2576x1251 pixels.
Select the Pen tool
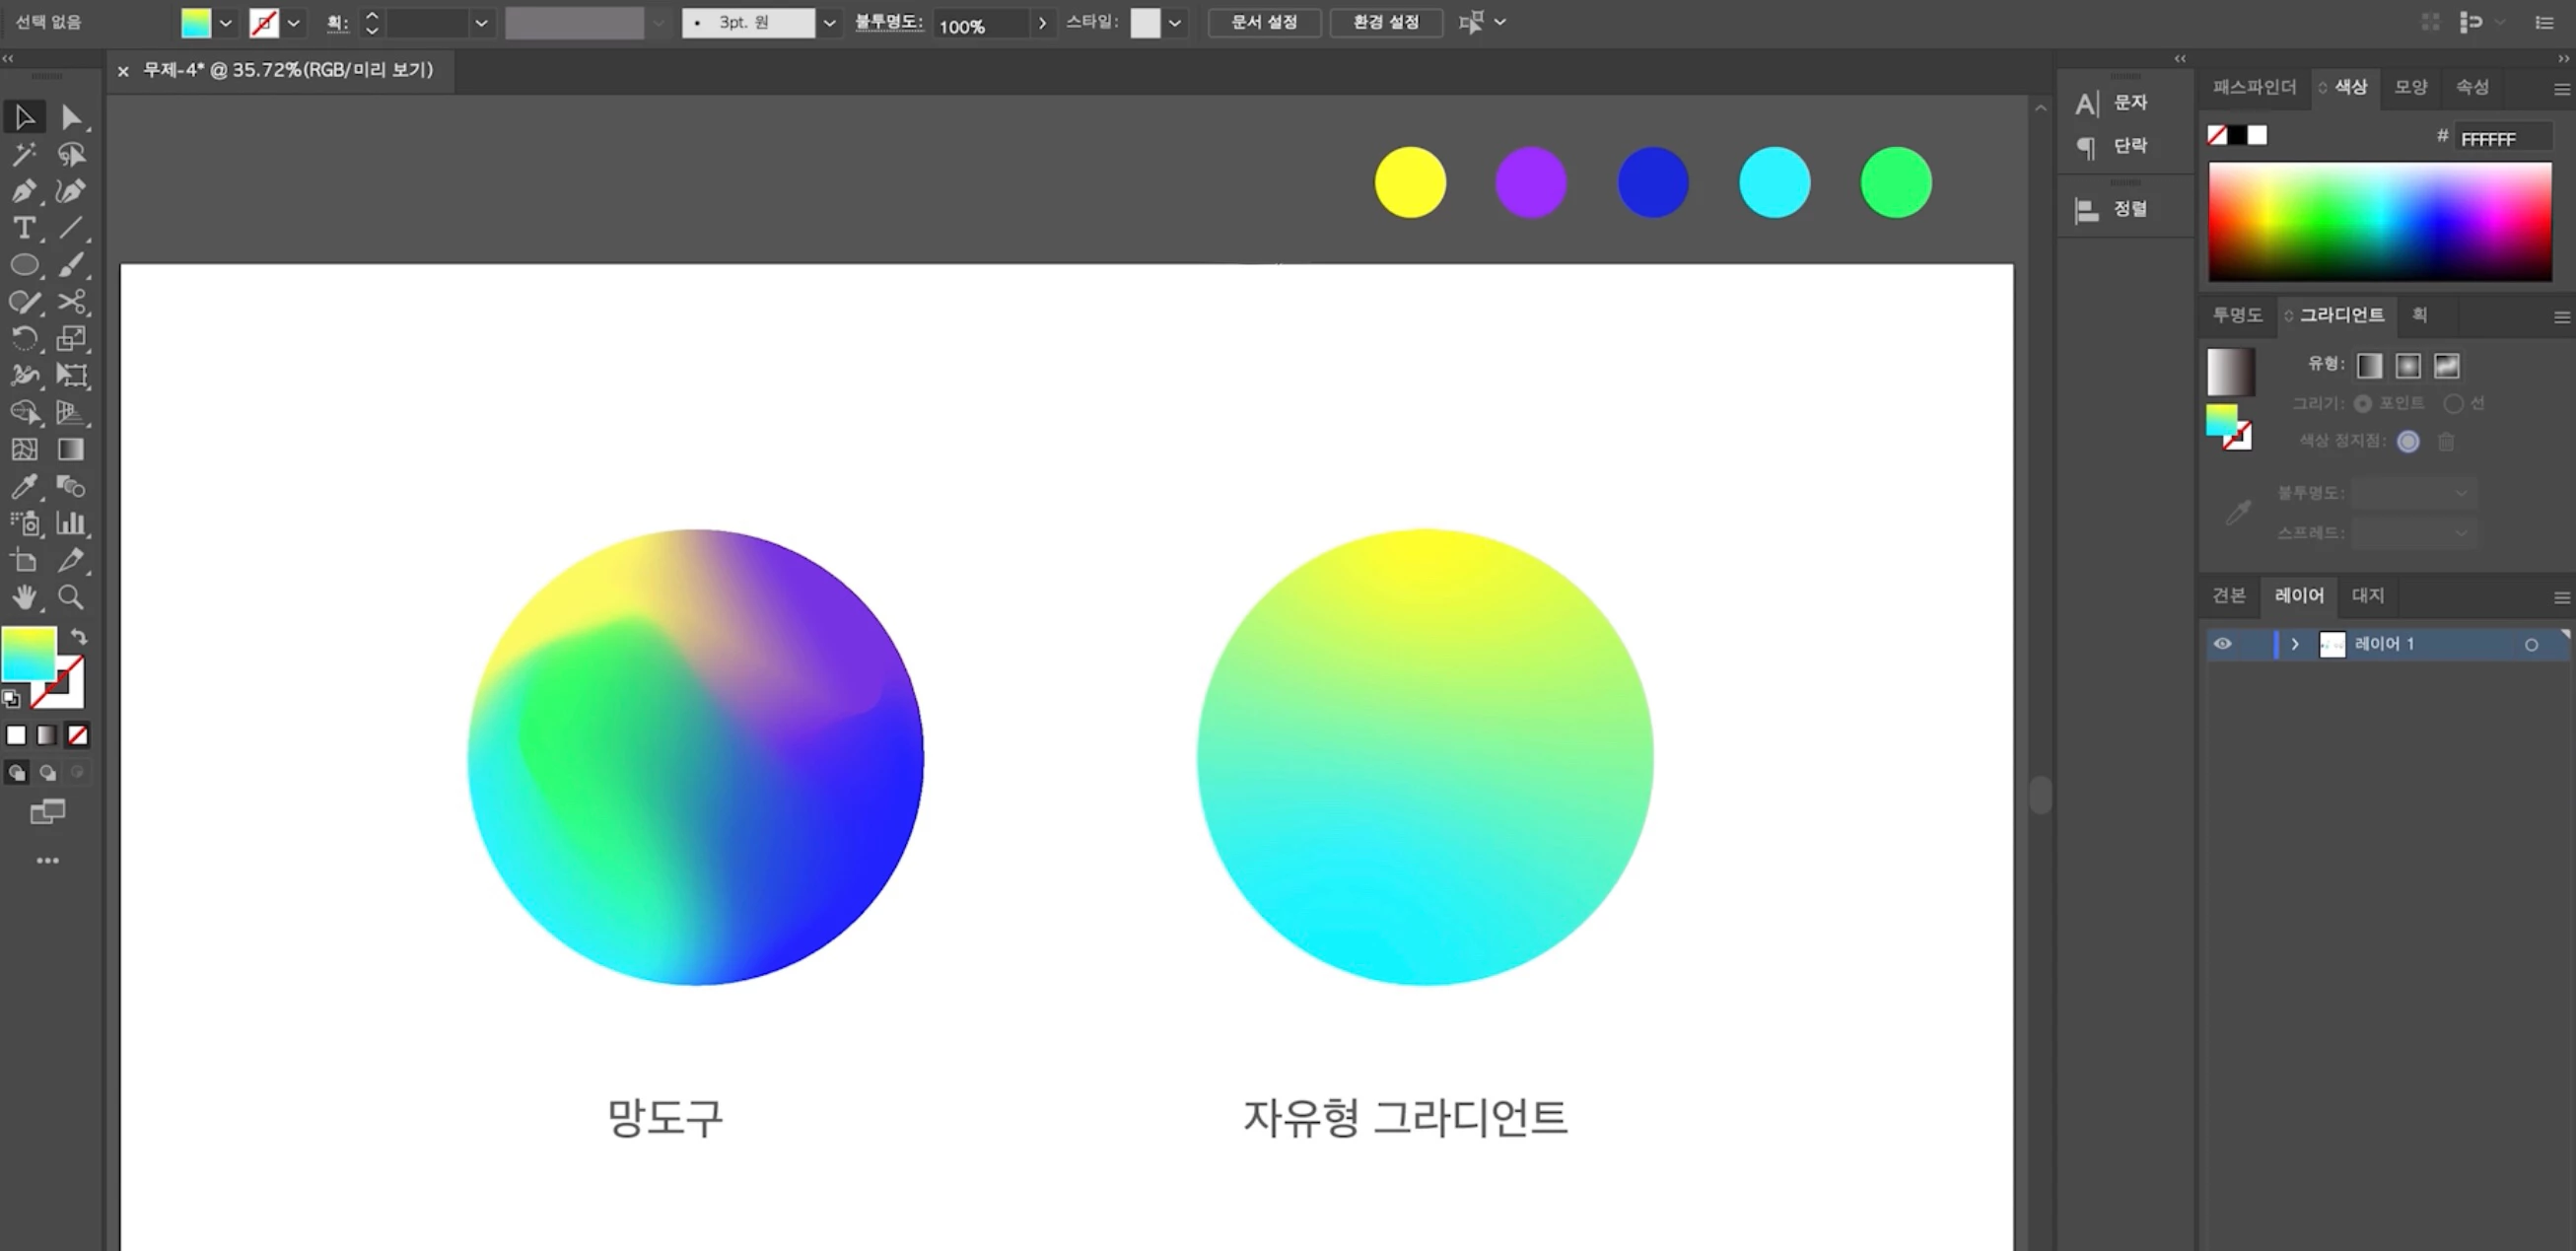click(x=24, y=191)
